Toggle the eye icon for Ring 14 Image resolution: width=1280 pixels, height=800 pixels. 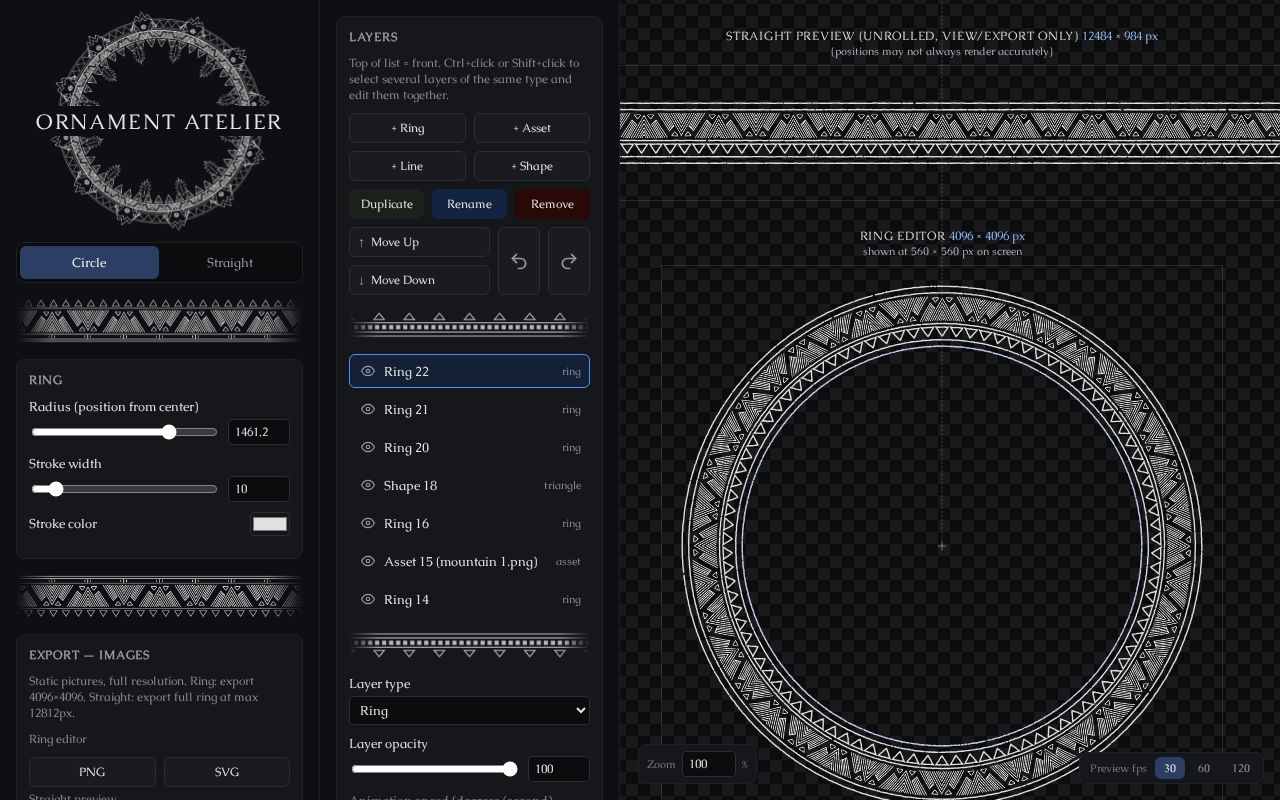368,599
